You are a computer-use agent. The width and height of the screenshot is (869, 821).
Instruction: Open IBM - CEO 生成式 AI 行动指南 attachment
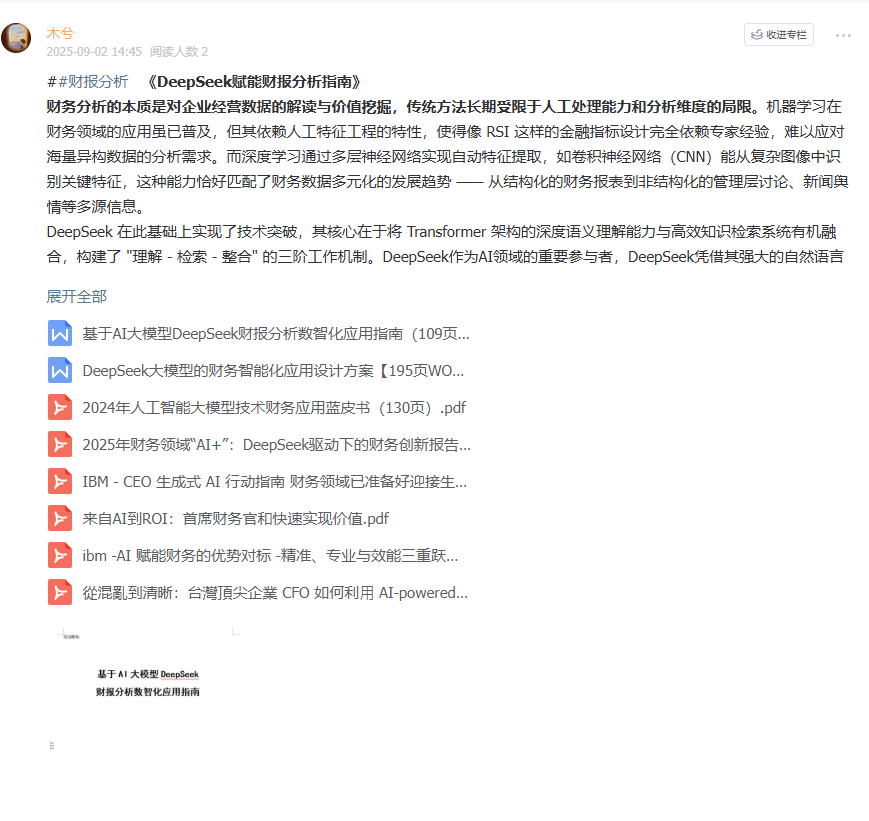pos(274,482)
